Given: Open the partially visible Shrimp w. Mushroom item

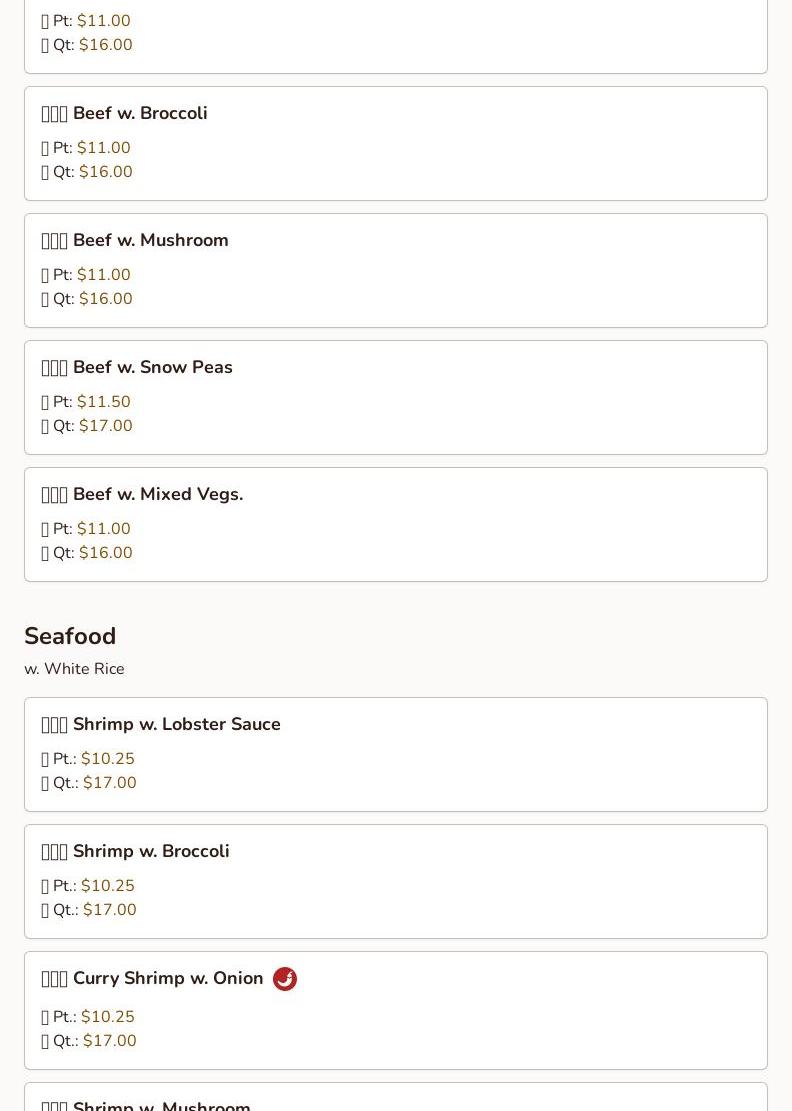Looking at the screenshot, I should [x=162, y=1103].
